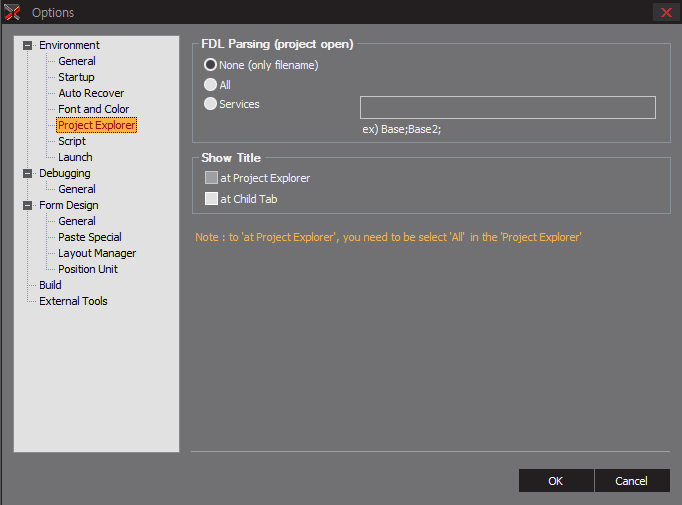682x505 pixels.
Task: Open the Startup settings page
Action: tap(76, 77)
